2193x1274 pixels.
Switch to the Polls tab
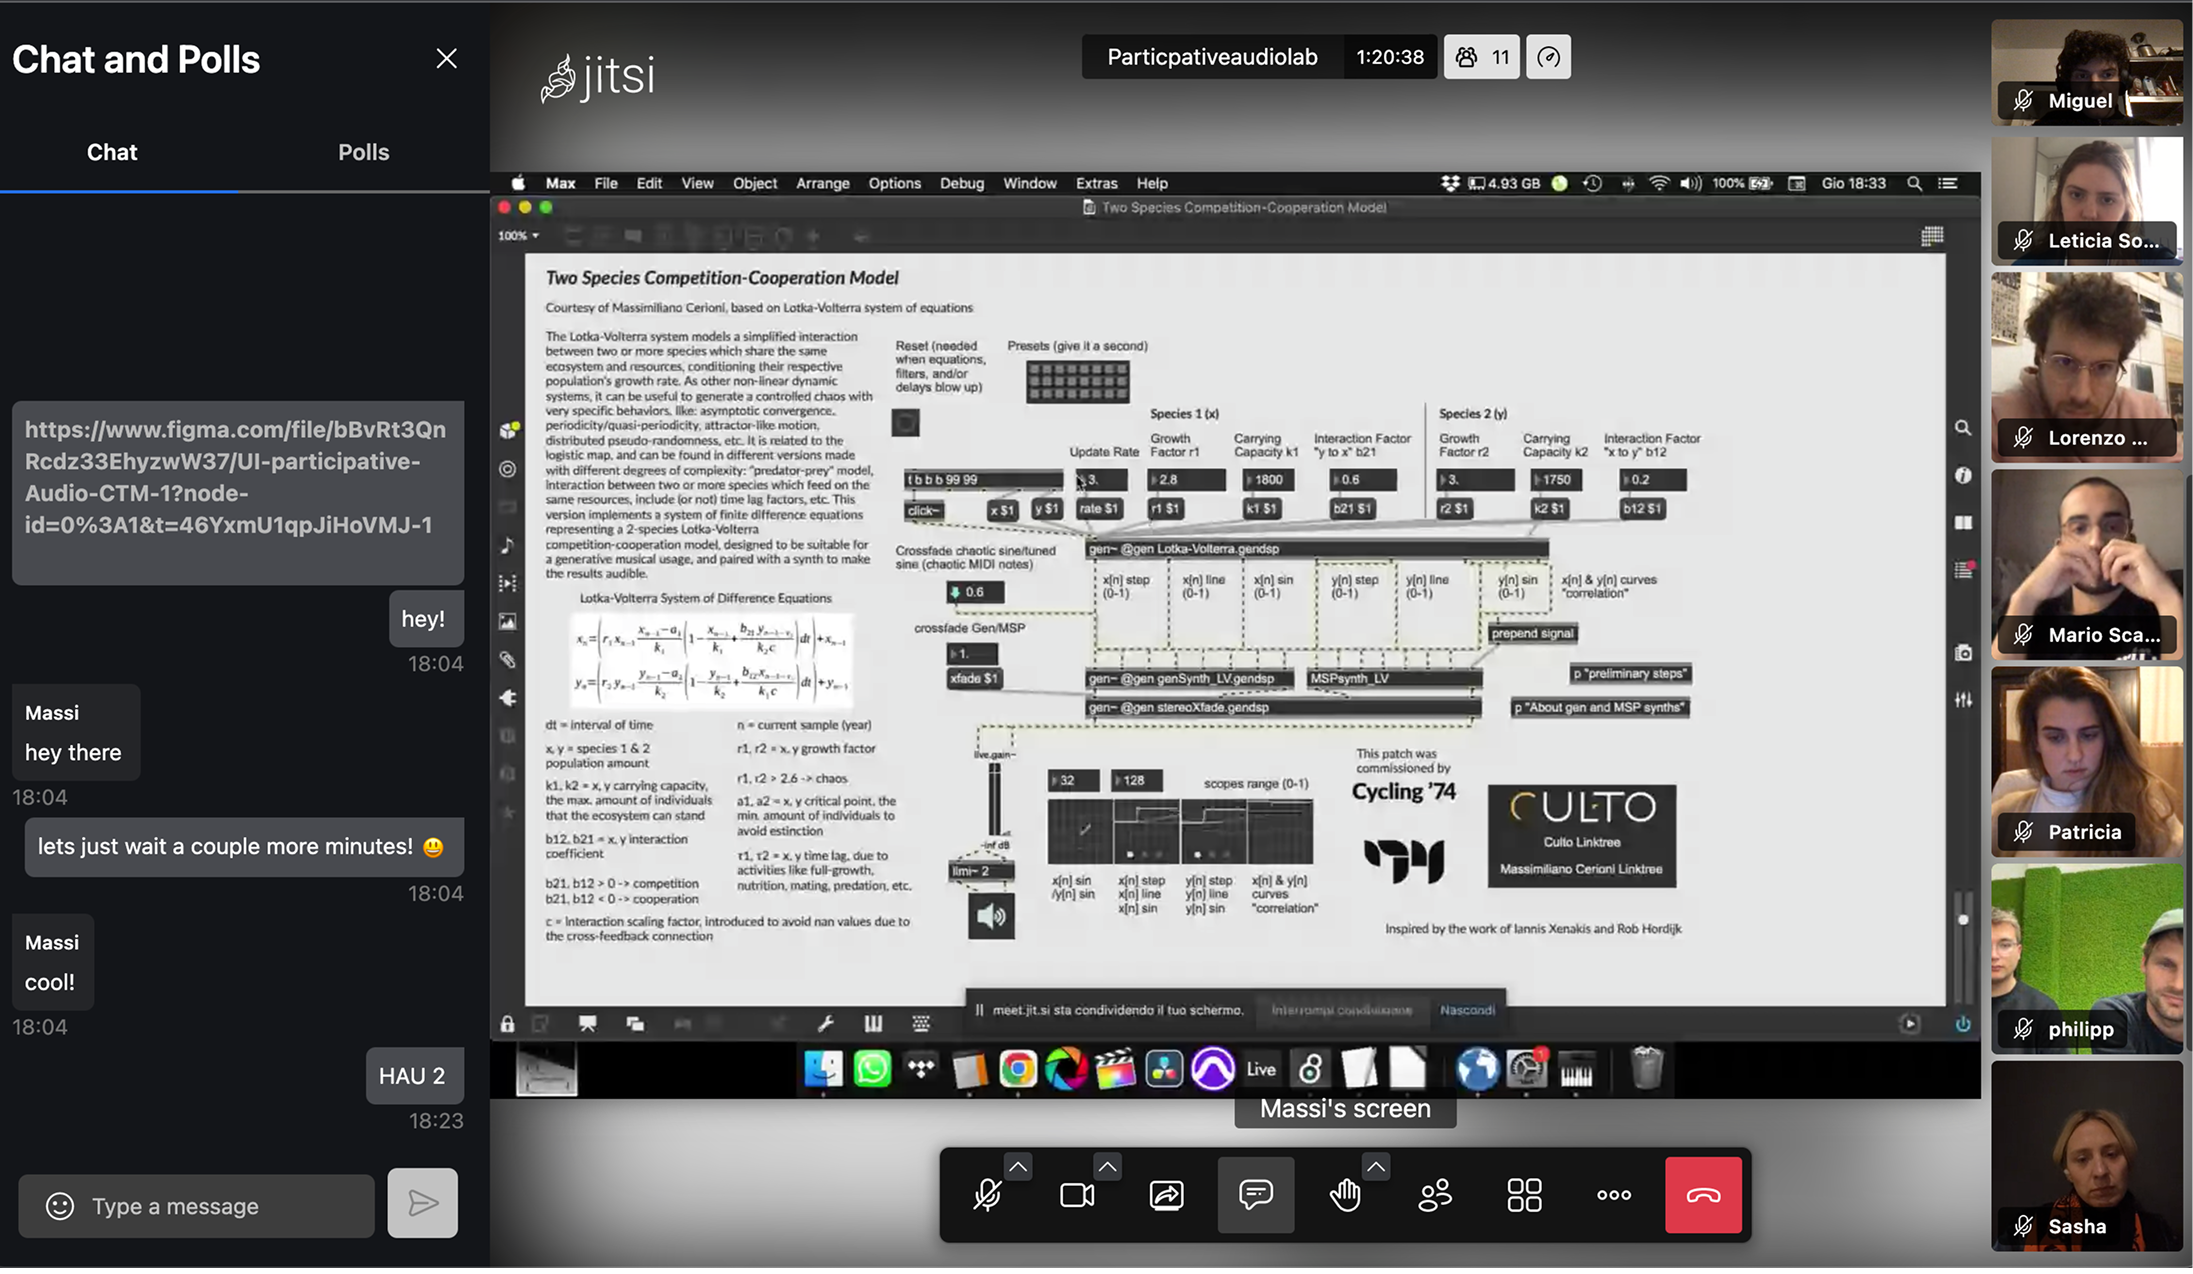point(363,152)
